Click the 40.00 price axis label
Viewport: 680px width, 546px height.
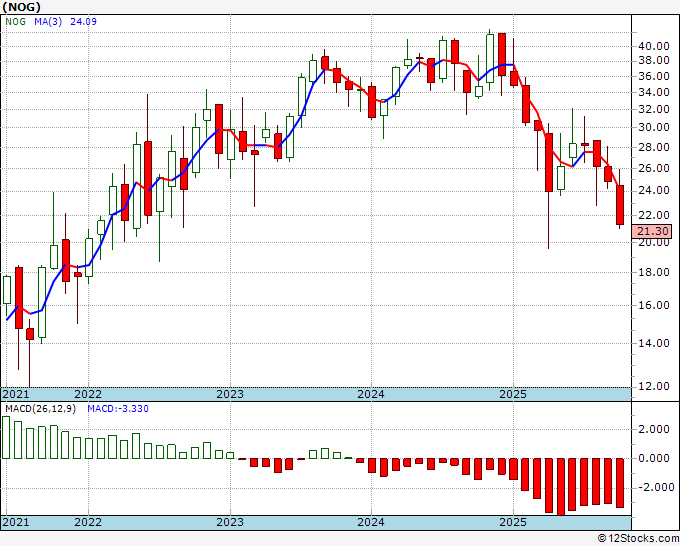(x=654, y=46)
